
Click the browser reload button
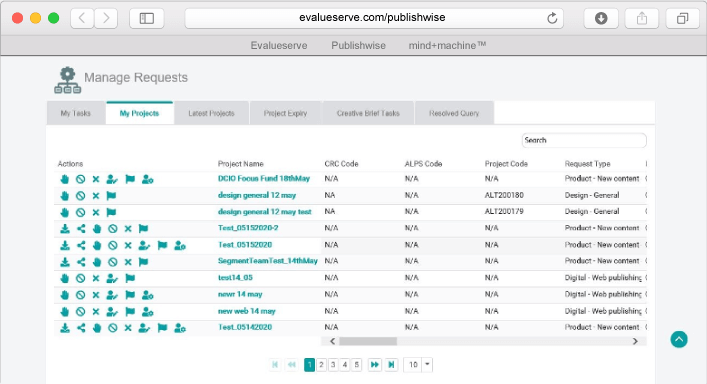pos(552,18)
